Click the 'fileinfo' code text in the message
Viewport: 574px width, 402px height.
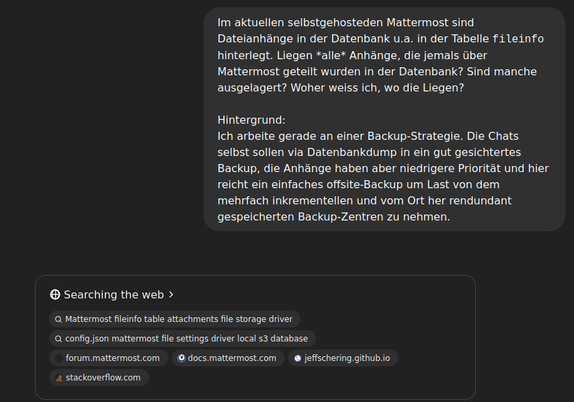coord(518,39)
